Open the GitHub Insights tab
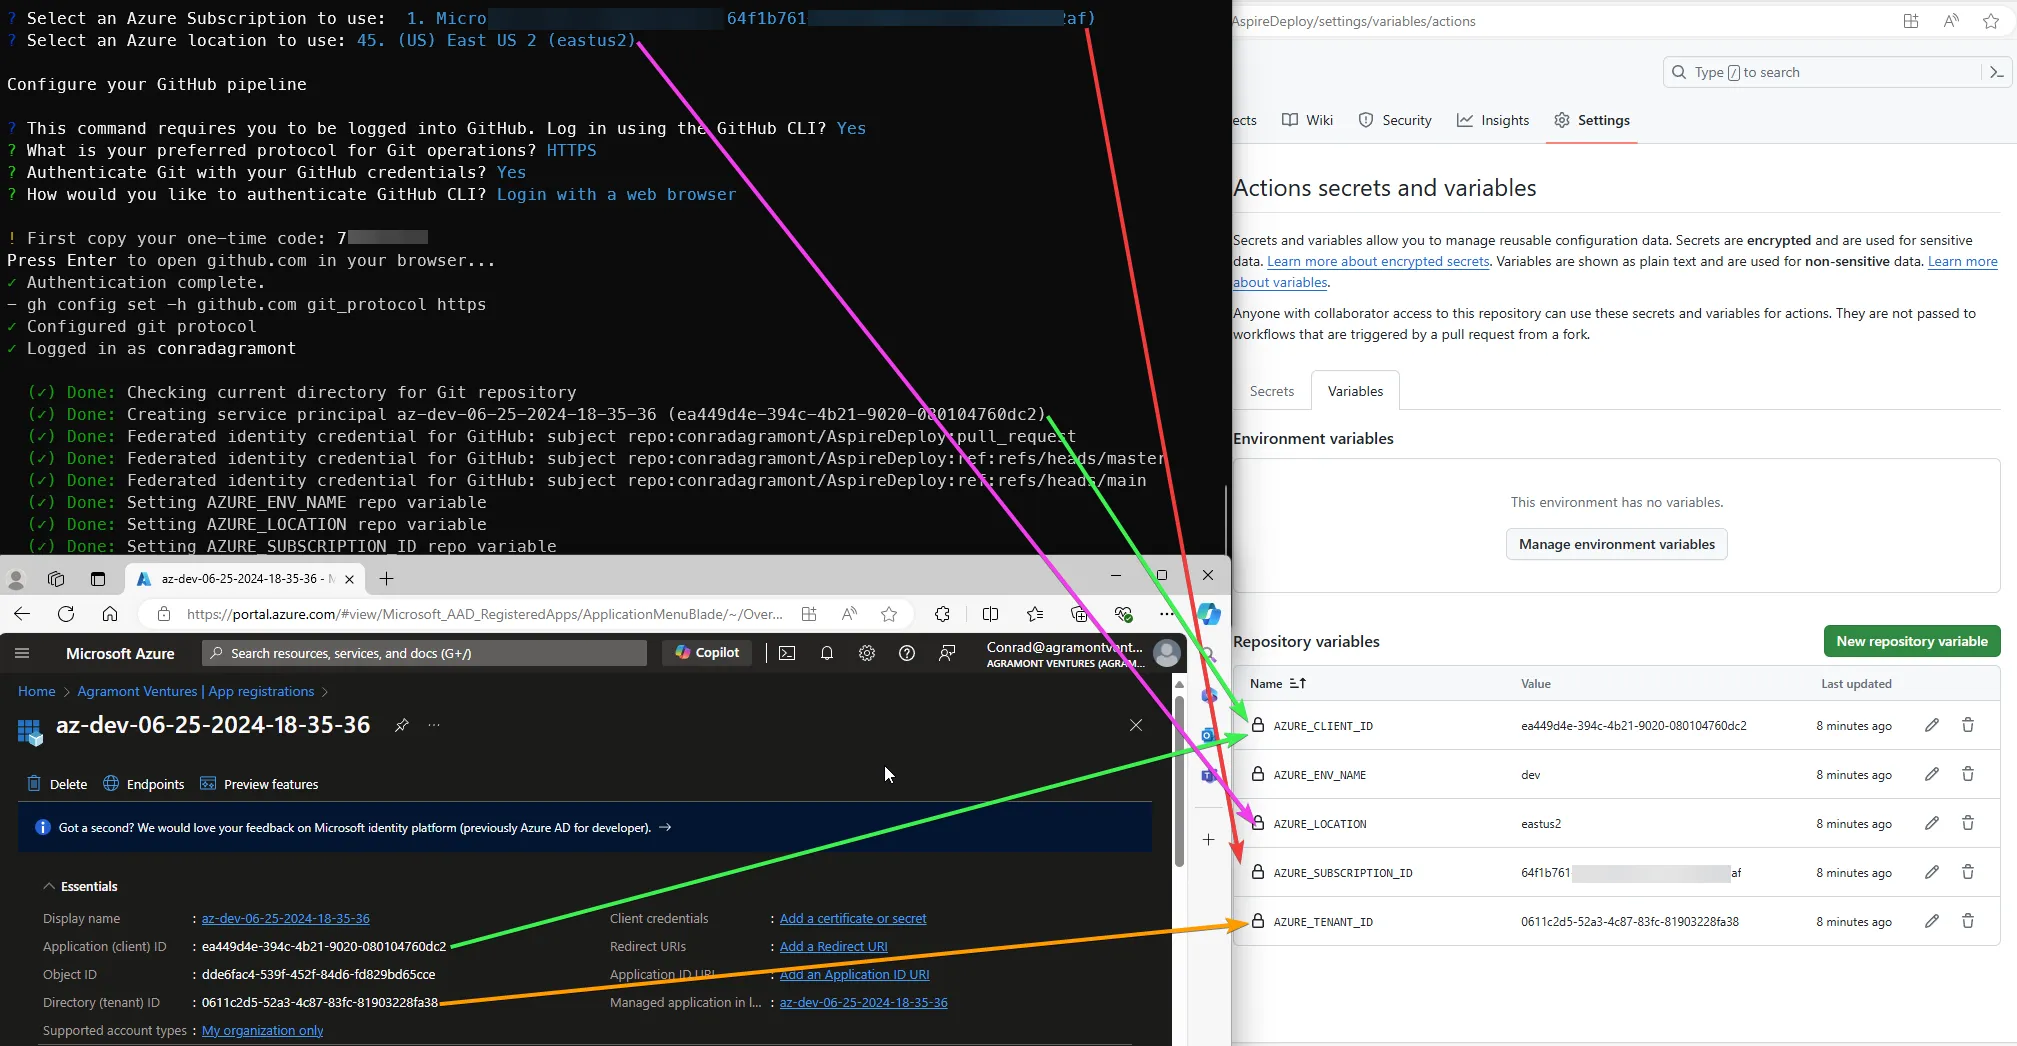Image resolution: width=2017 pixels, height=1046 pixels. pos(1493,120)
